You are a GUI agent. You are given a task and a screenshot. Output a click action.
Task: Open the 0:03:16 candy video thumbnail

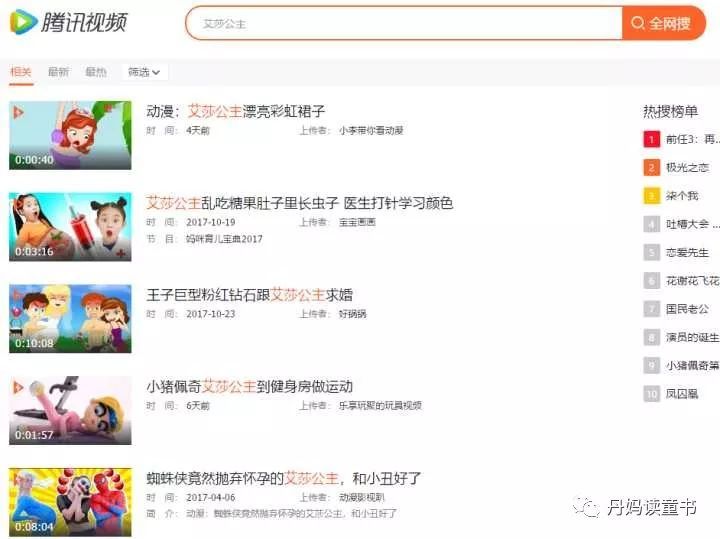pyautogui.click(x=70, y=227)
